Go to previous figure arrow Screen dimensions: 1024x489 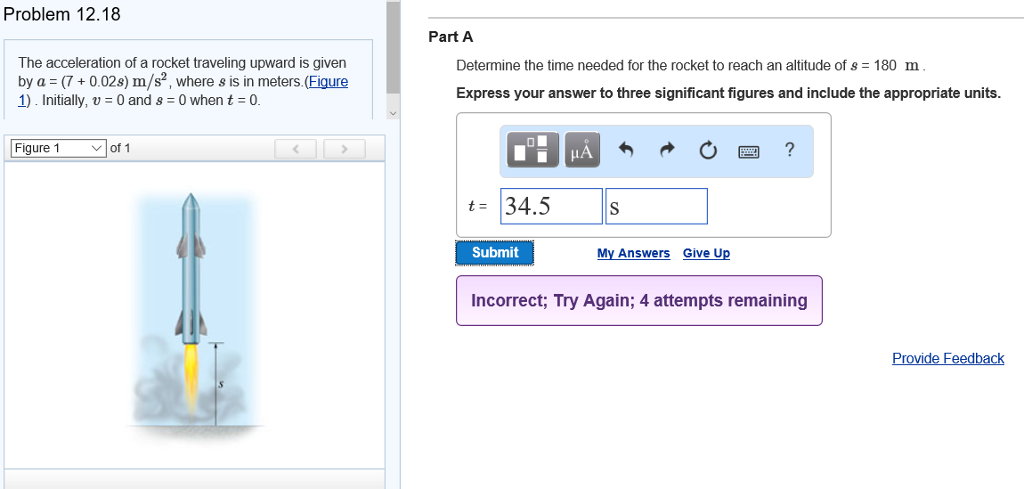click(296, 149)
